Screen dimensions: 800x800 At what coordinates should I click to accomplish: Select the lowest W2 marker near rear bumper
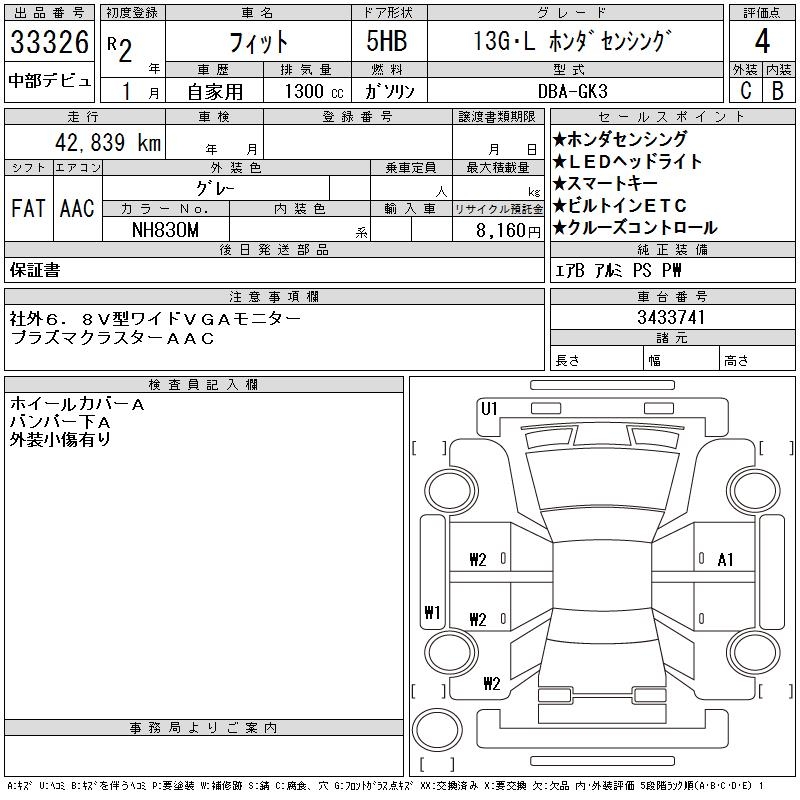point(491,684)
